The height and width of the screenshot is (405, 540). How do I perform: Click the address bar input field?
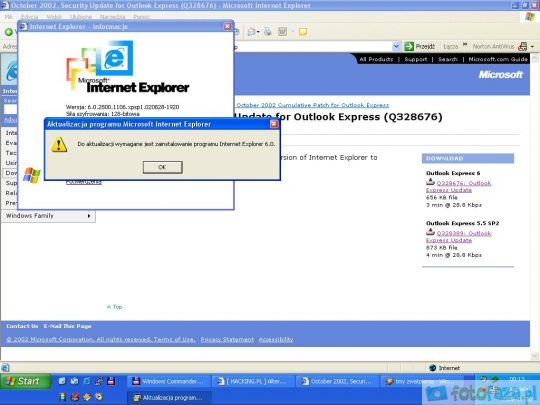tap(312, 46)
